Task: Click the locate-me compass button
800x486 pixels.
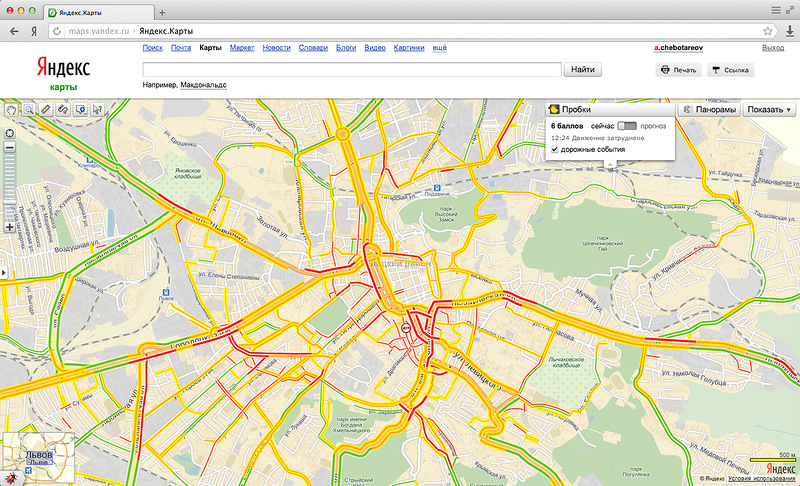Action: click(x=9, y=134)
